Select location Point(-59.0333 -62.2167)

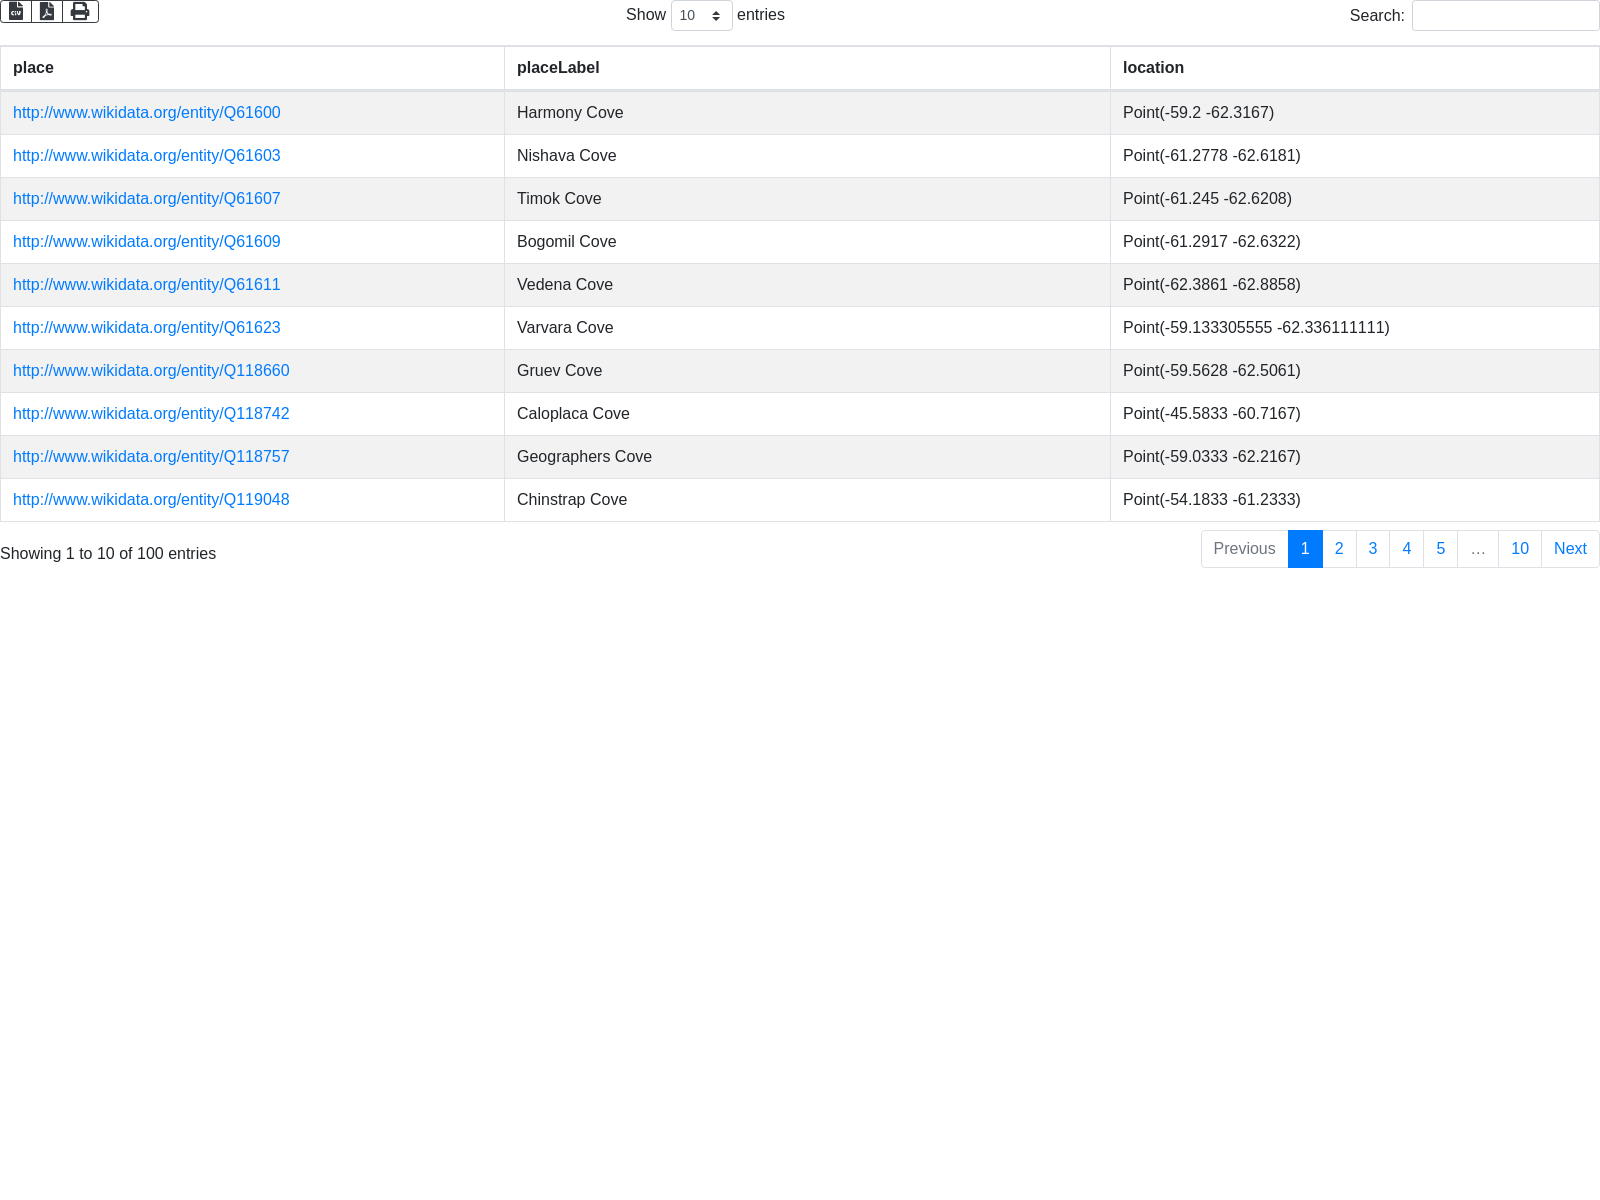(1354, 457)
